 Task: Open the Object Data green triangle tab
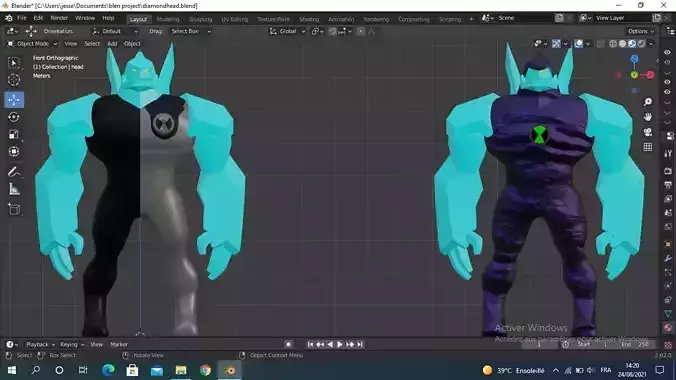668,314
